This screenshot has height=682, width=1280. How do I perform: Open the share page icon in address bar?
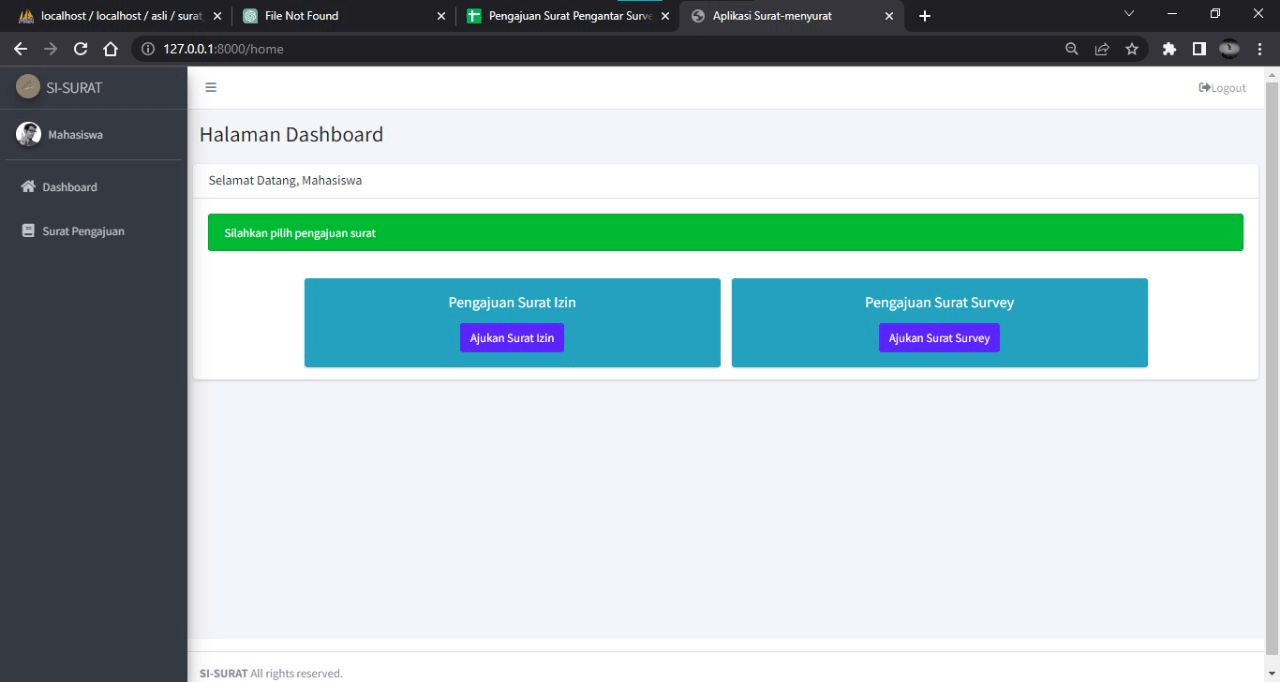click(x=1102, y=49)
